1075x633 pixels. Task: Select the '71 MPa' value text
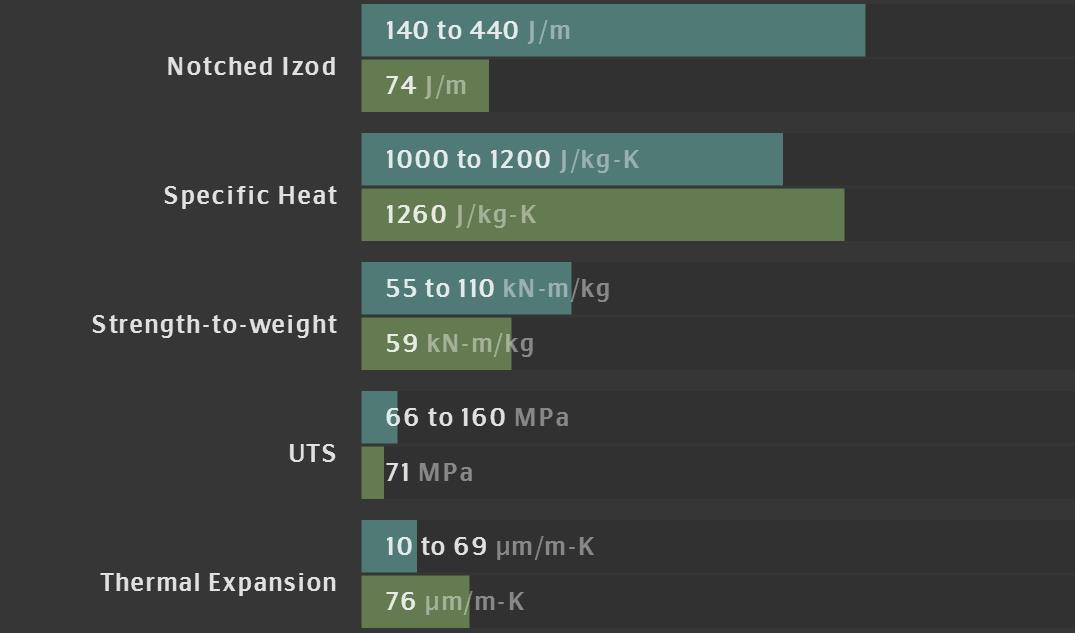pyautogui.click(x=430, y=473)
